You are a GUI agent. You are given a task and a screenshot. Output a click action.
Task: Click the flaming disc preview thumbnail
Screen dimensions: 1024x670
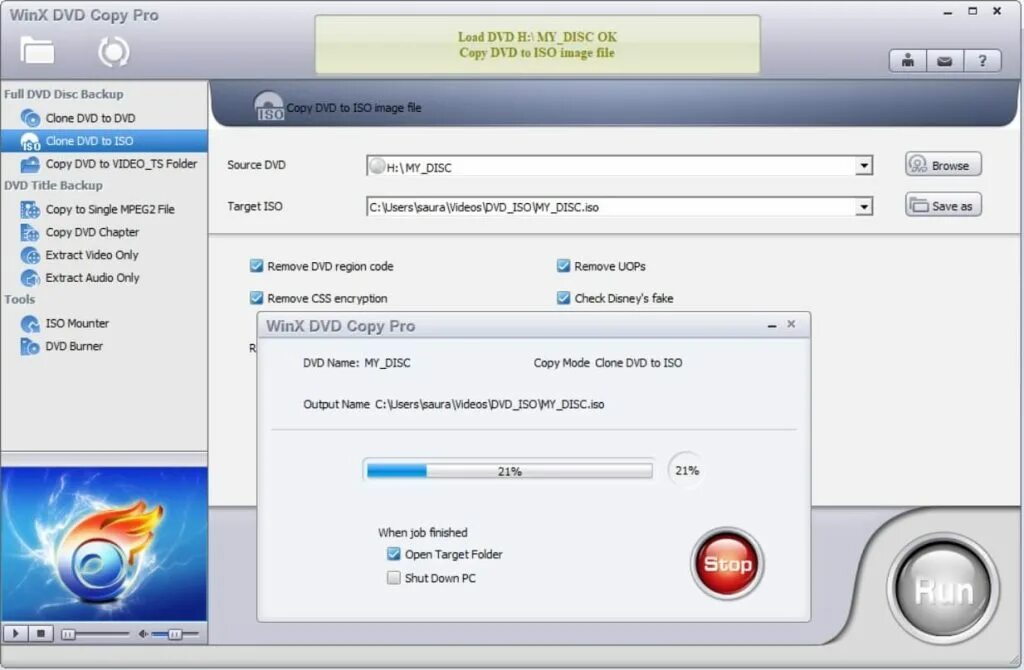pos(104,543)
